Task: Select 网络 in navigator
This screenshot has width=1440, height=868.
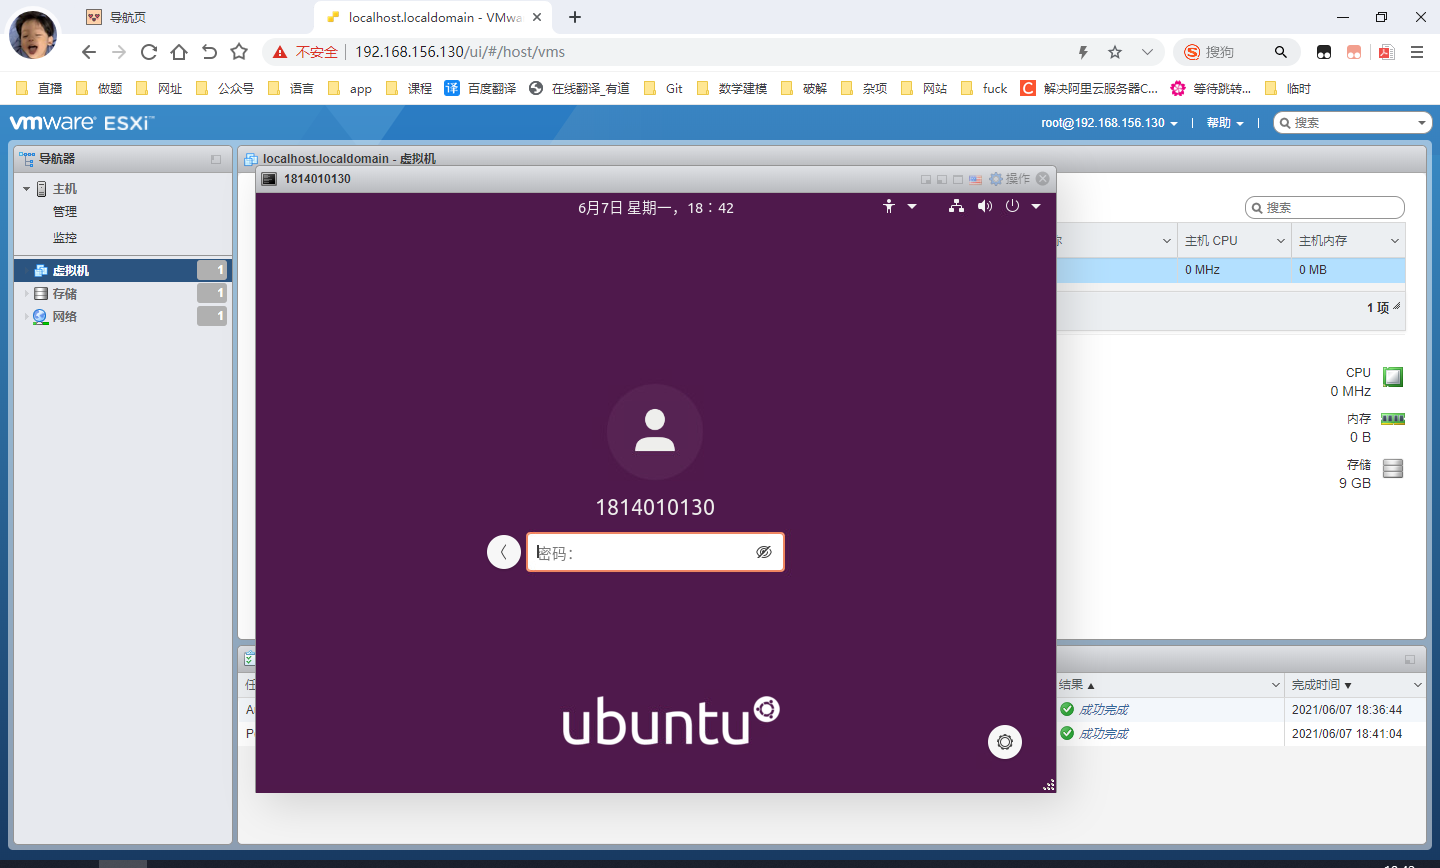Action: coord(65,316)
